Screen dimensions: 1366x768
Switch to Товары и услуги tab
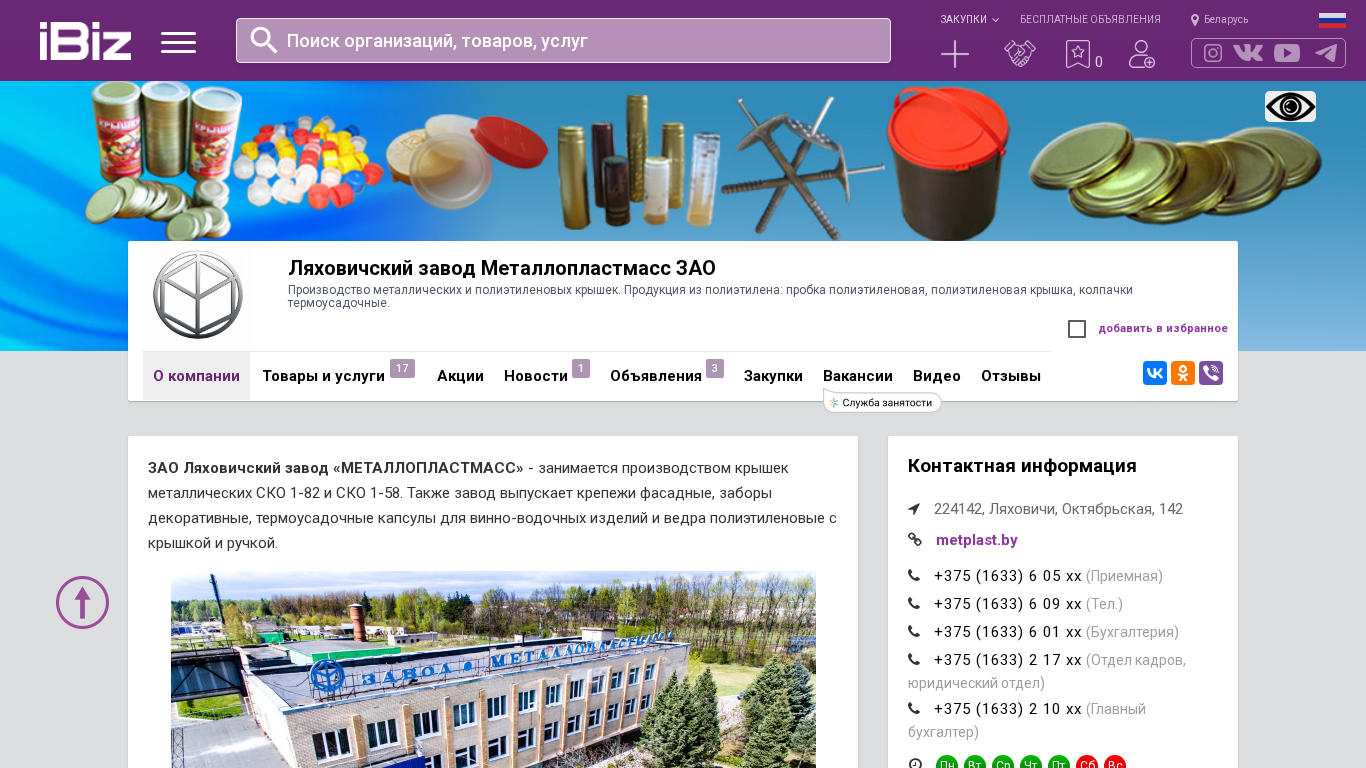point(323,376)
